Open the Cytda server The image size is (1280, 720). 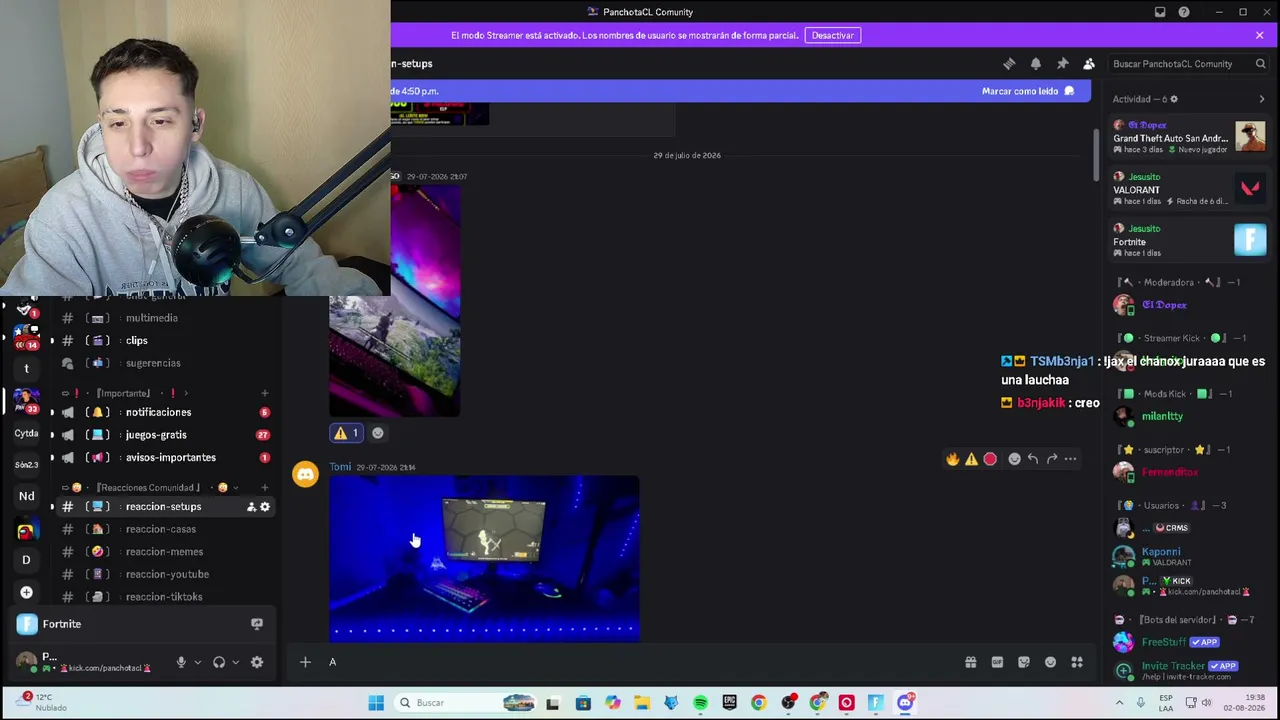26,434
